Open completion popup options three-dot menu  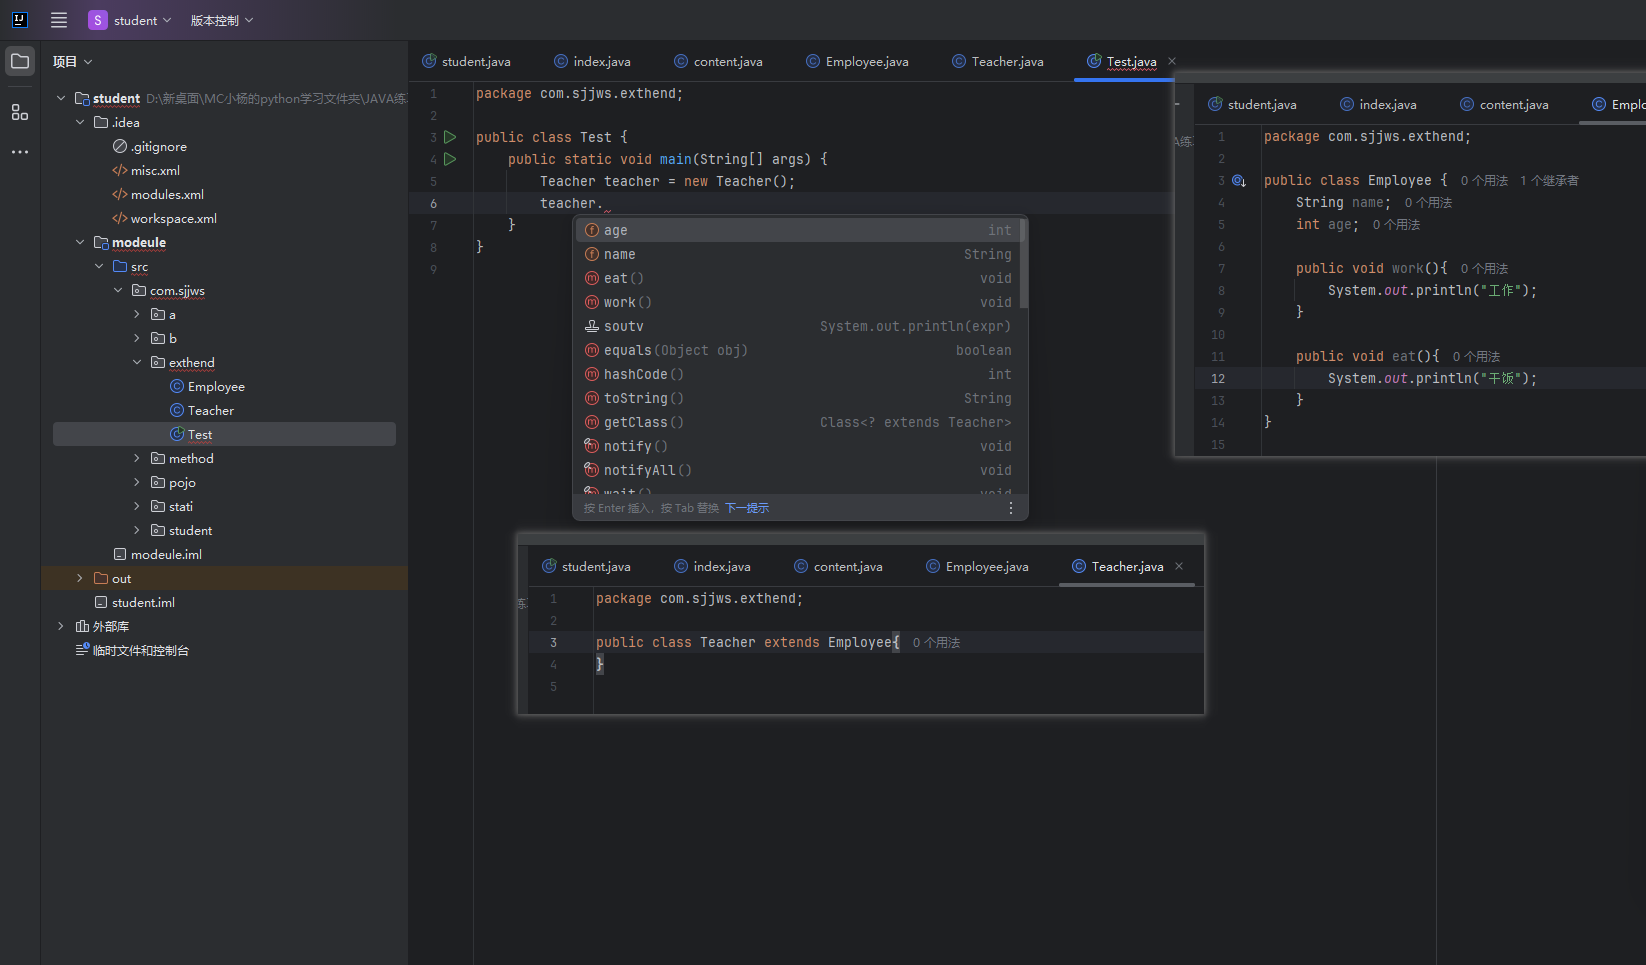pyautogui.click(x=1011, y=508)
